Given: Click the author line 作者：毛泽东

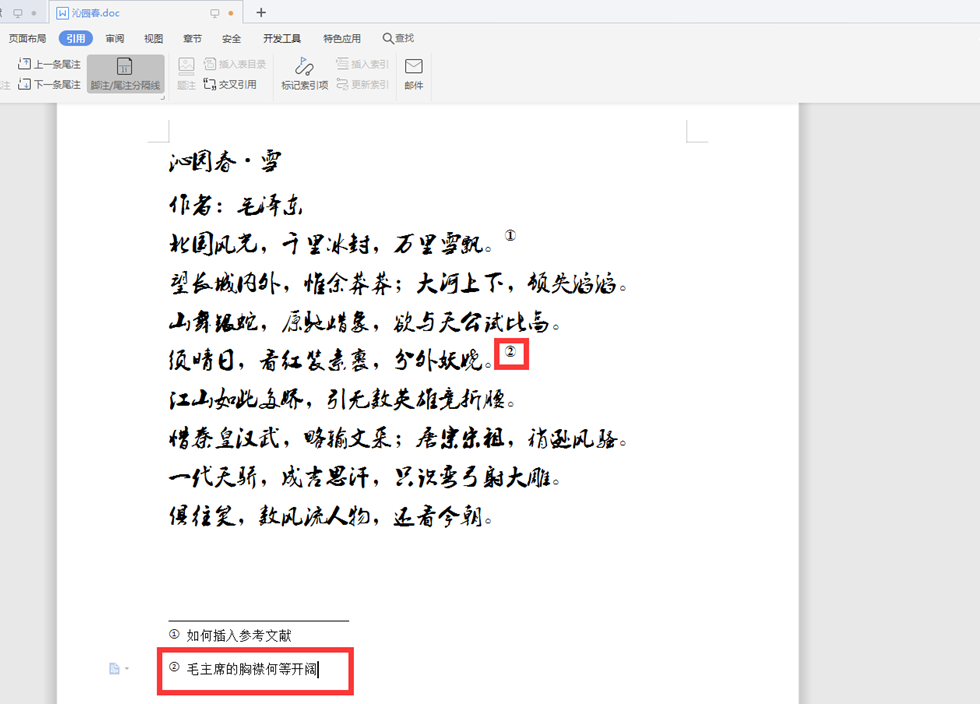Looking at the screenshot, I should [236, 204].
